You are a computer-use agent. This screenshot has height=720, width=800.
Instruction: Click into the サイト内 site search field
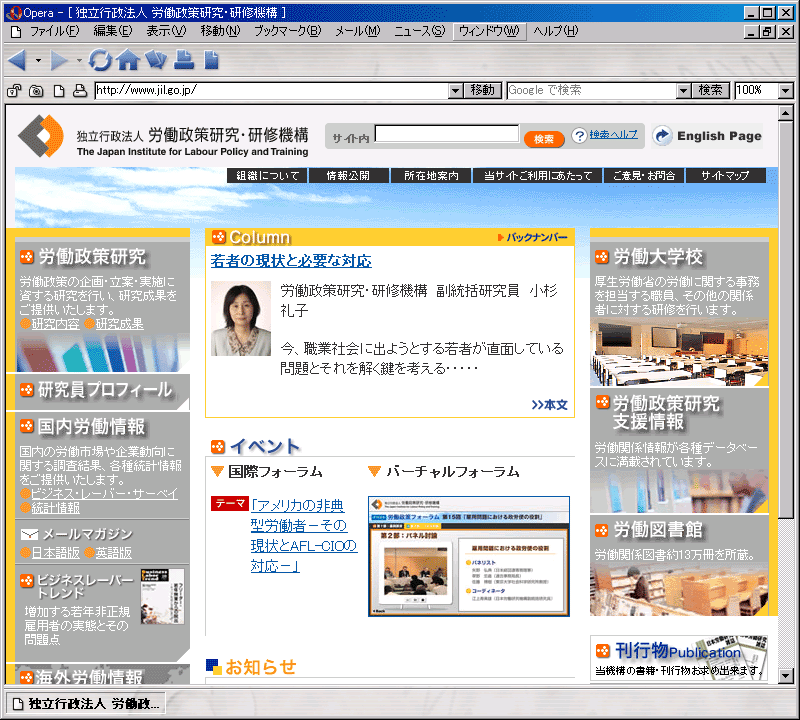(x=447, y=134)
